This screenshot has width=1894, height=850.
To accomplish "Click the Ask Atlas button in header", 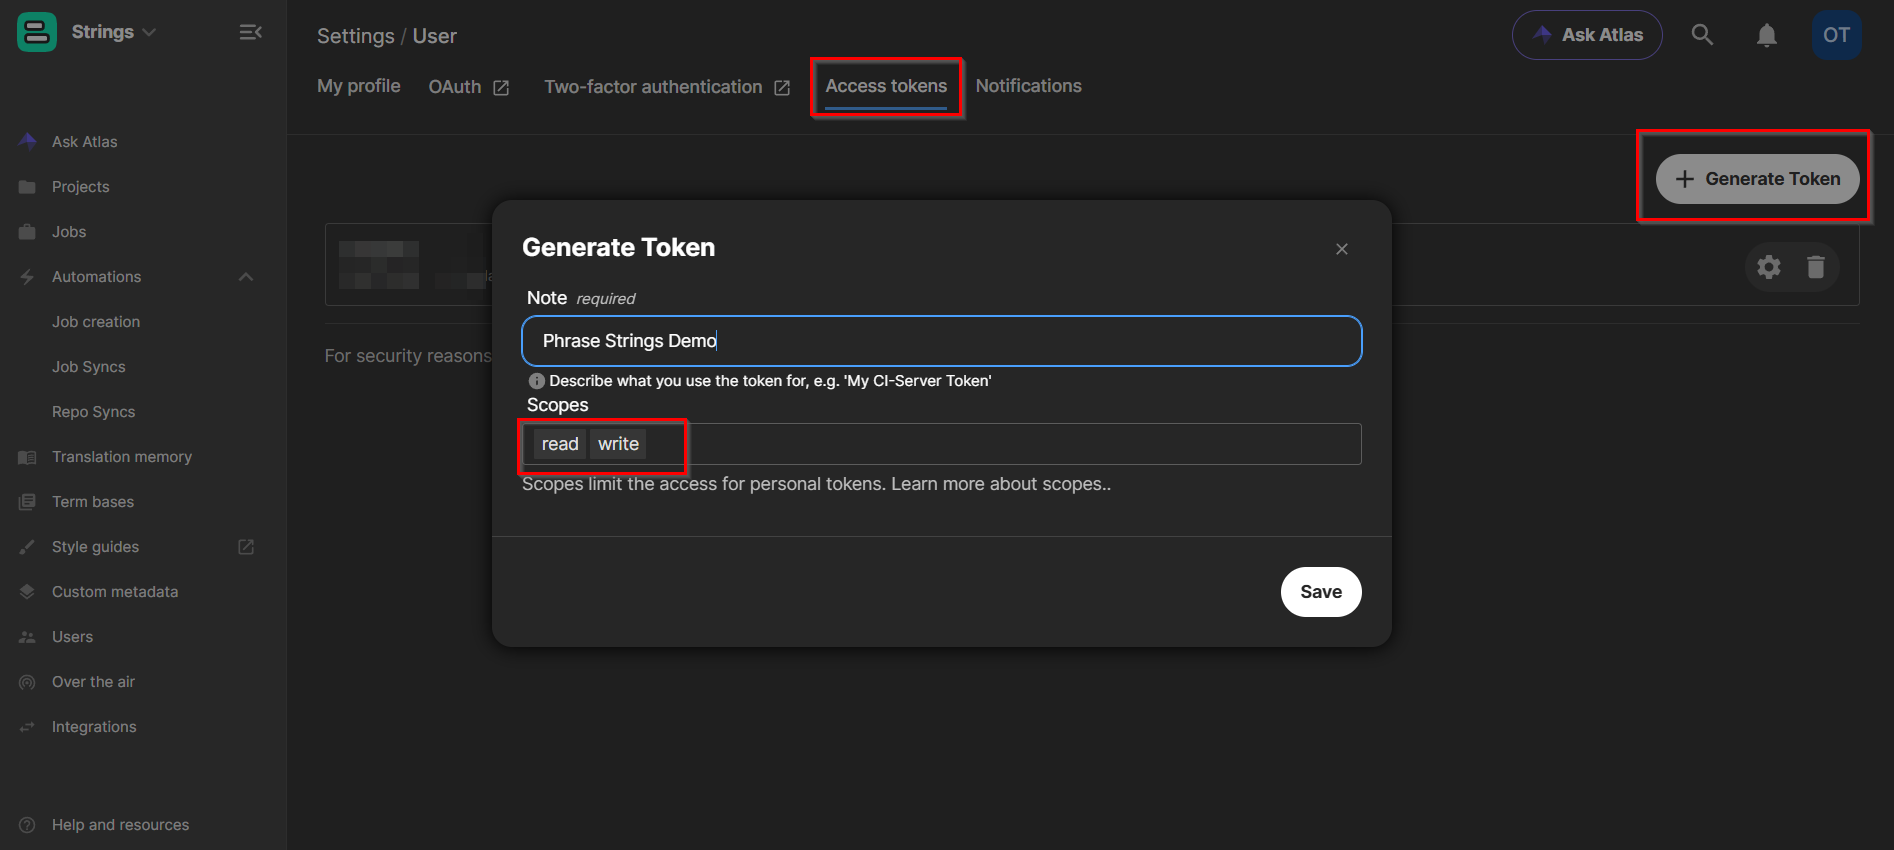I will pos(1587,35).
